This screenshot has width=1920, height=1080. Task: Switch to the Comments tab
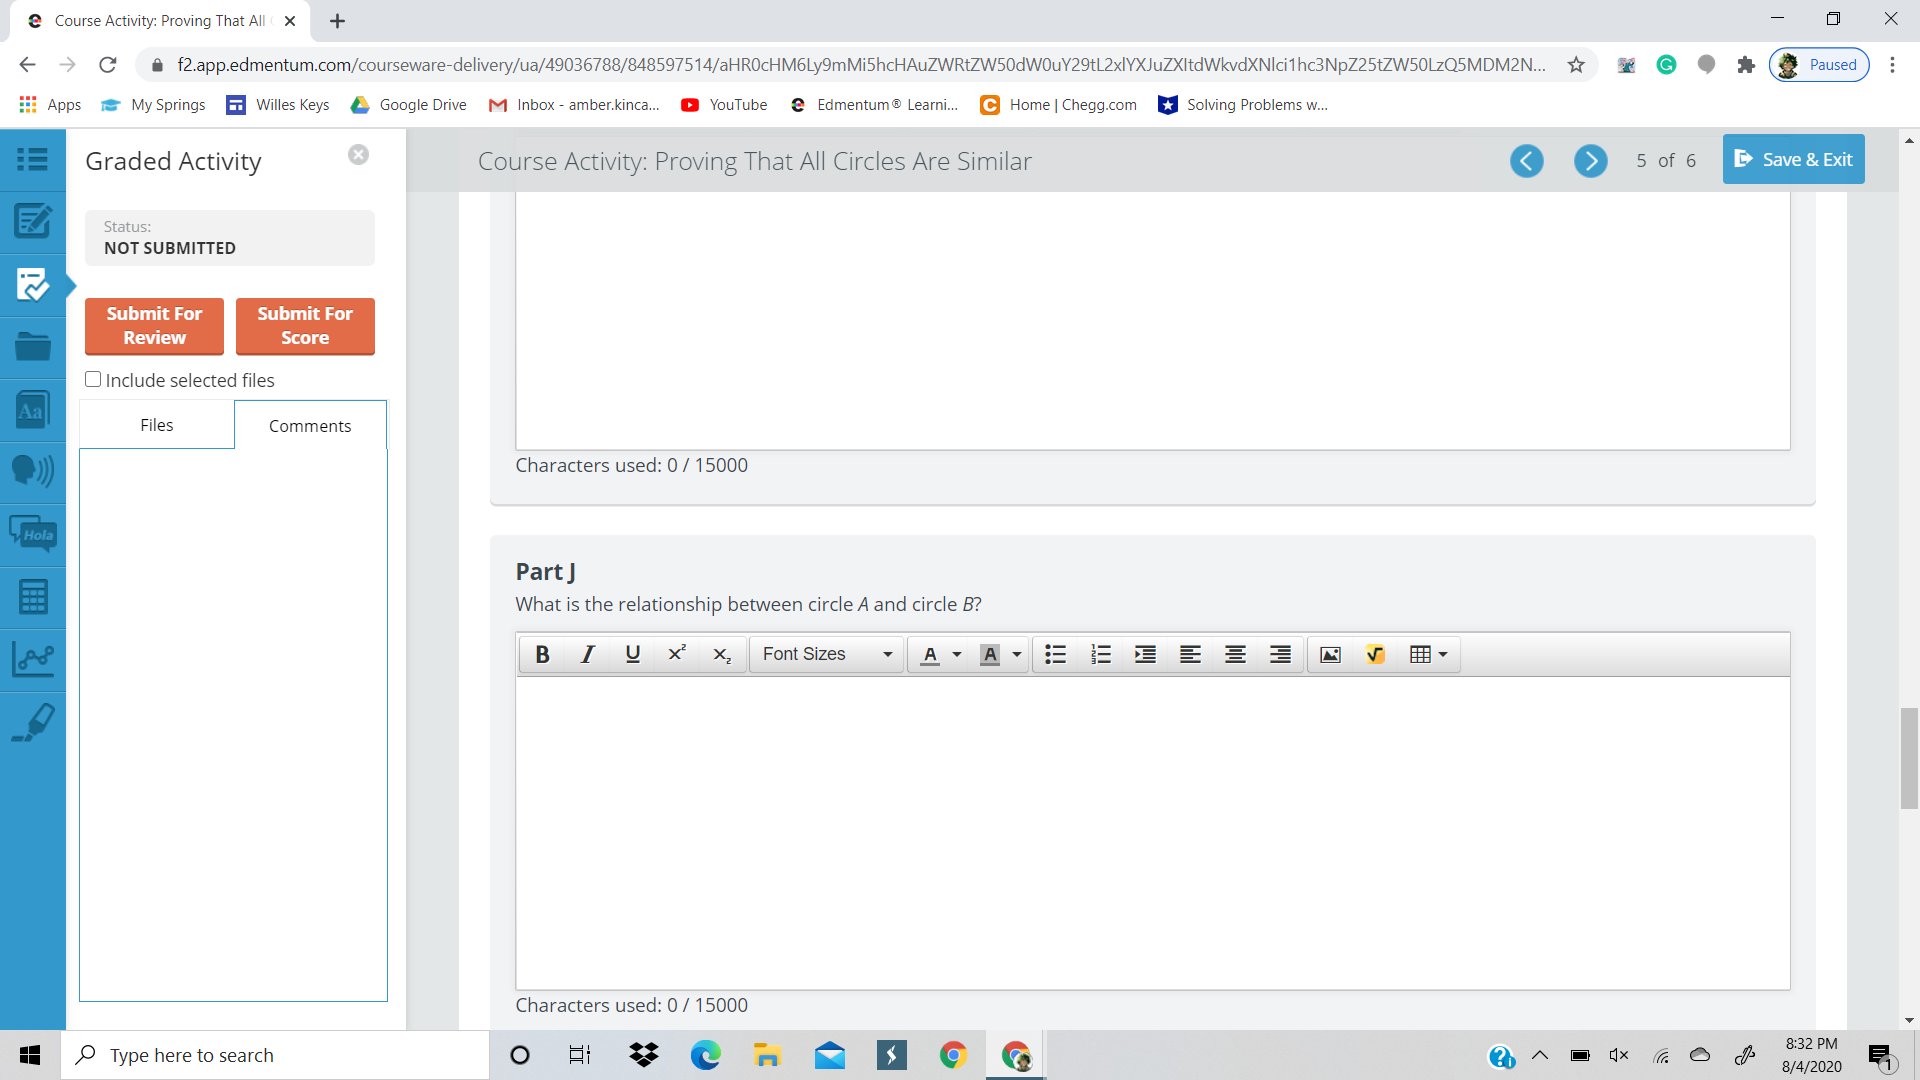[310, 425]
